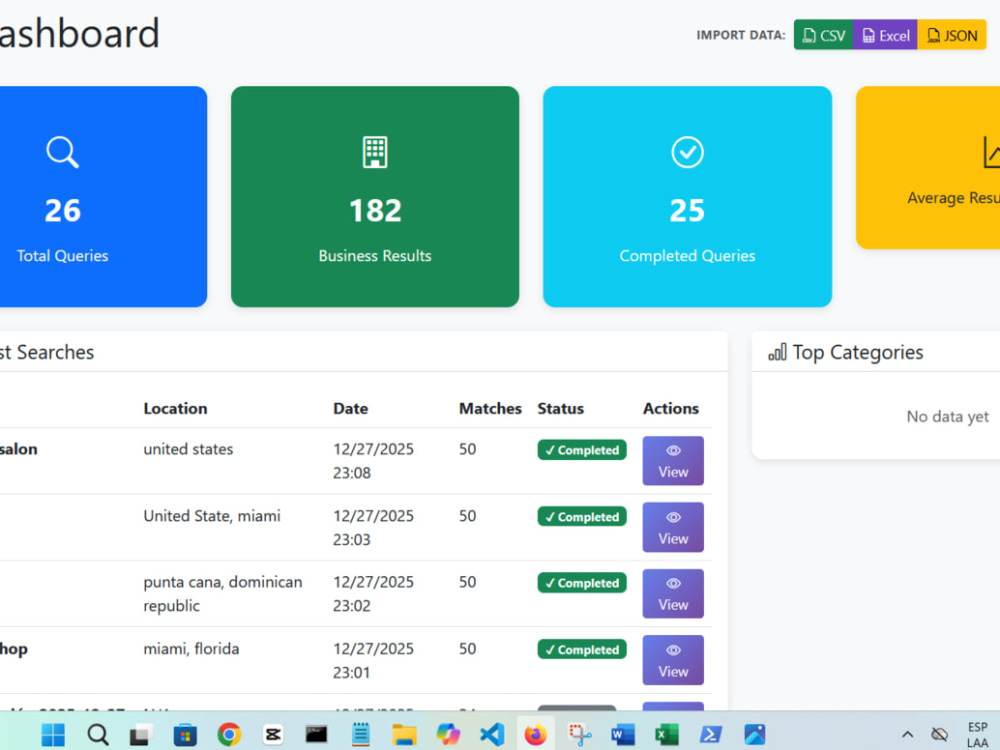
Task: Click the 12/27/2025 23:02 date cell
Action: pos(373,594)
